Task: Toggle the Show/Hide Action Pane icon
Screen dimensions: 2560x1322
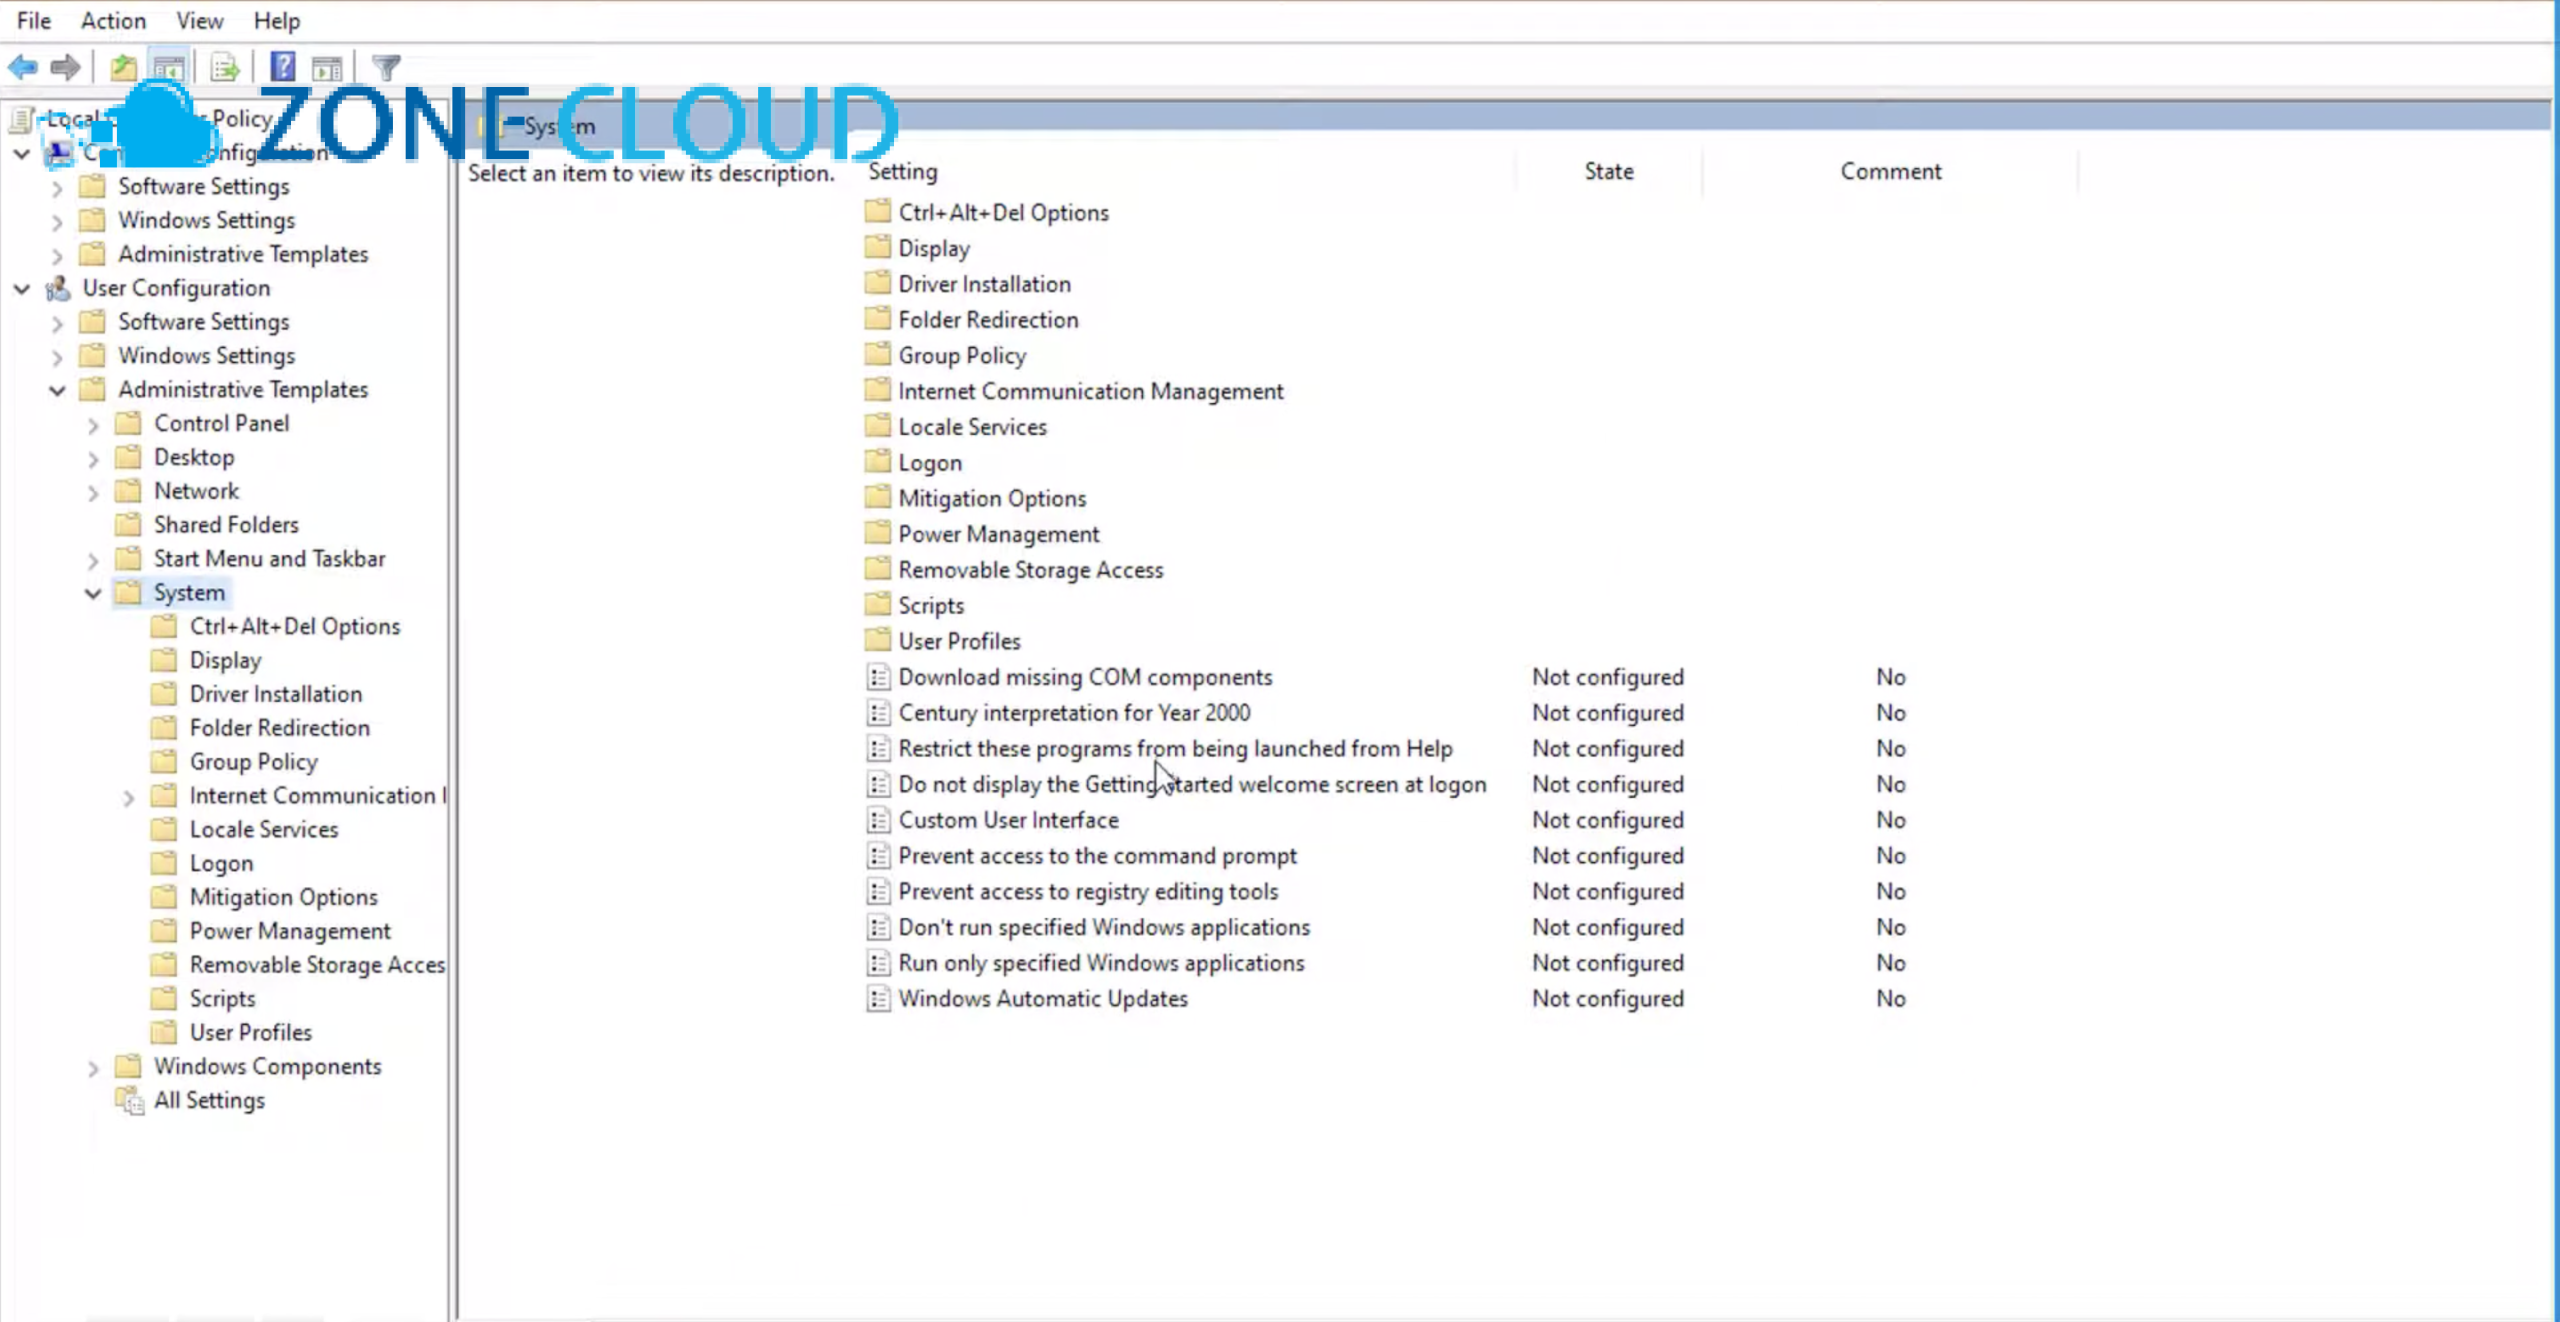Action: tap(328, 68)
